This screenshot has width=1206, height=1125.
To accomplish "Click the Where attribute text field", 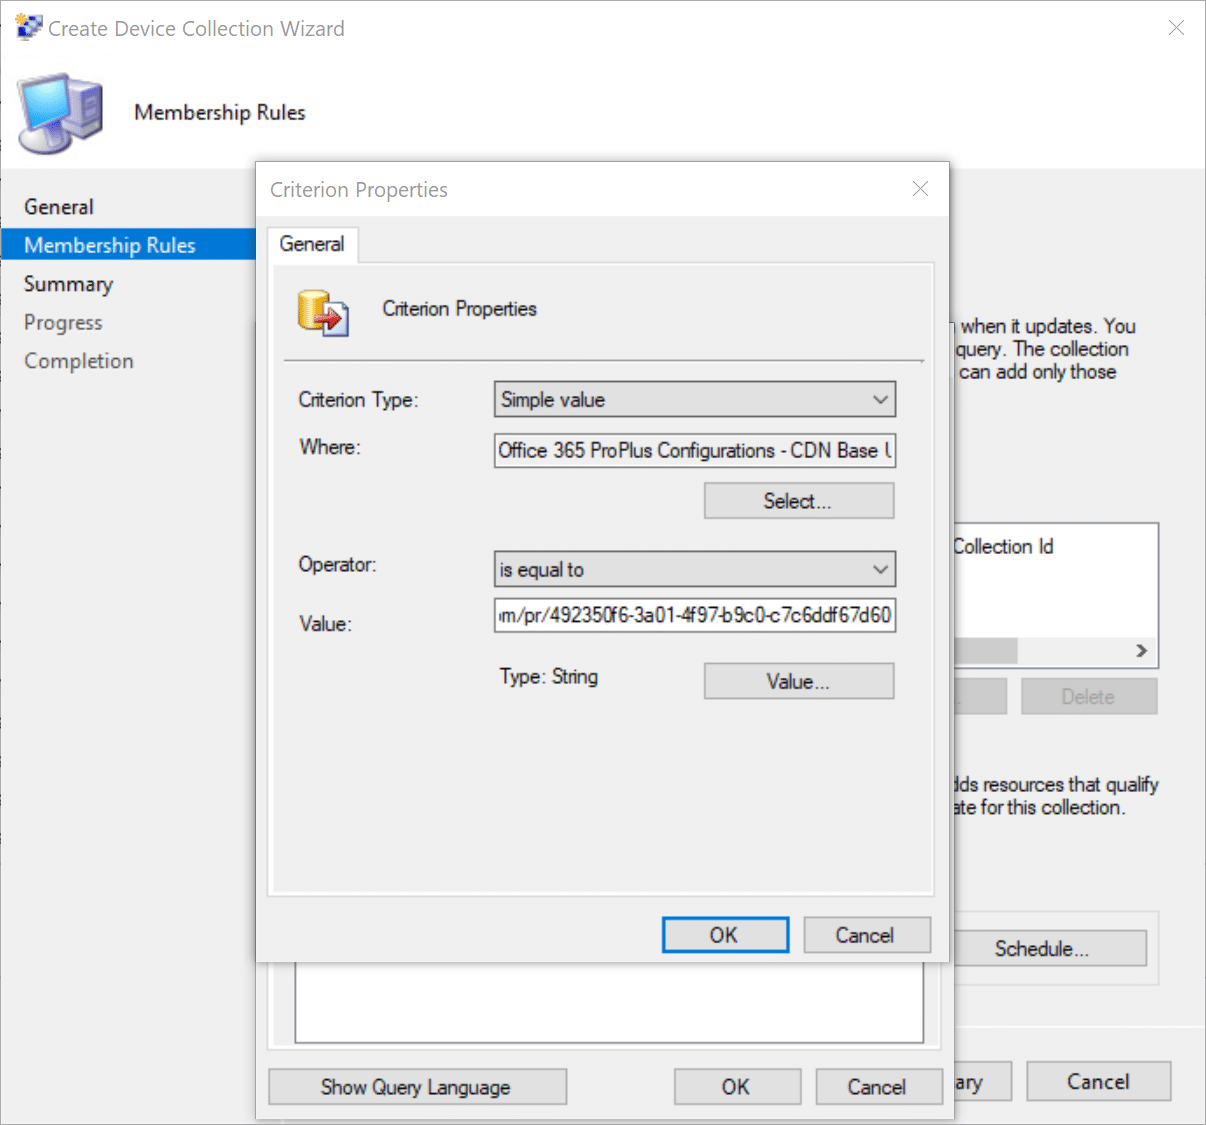I will pyautogui.click(x=694, y=450).
